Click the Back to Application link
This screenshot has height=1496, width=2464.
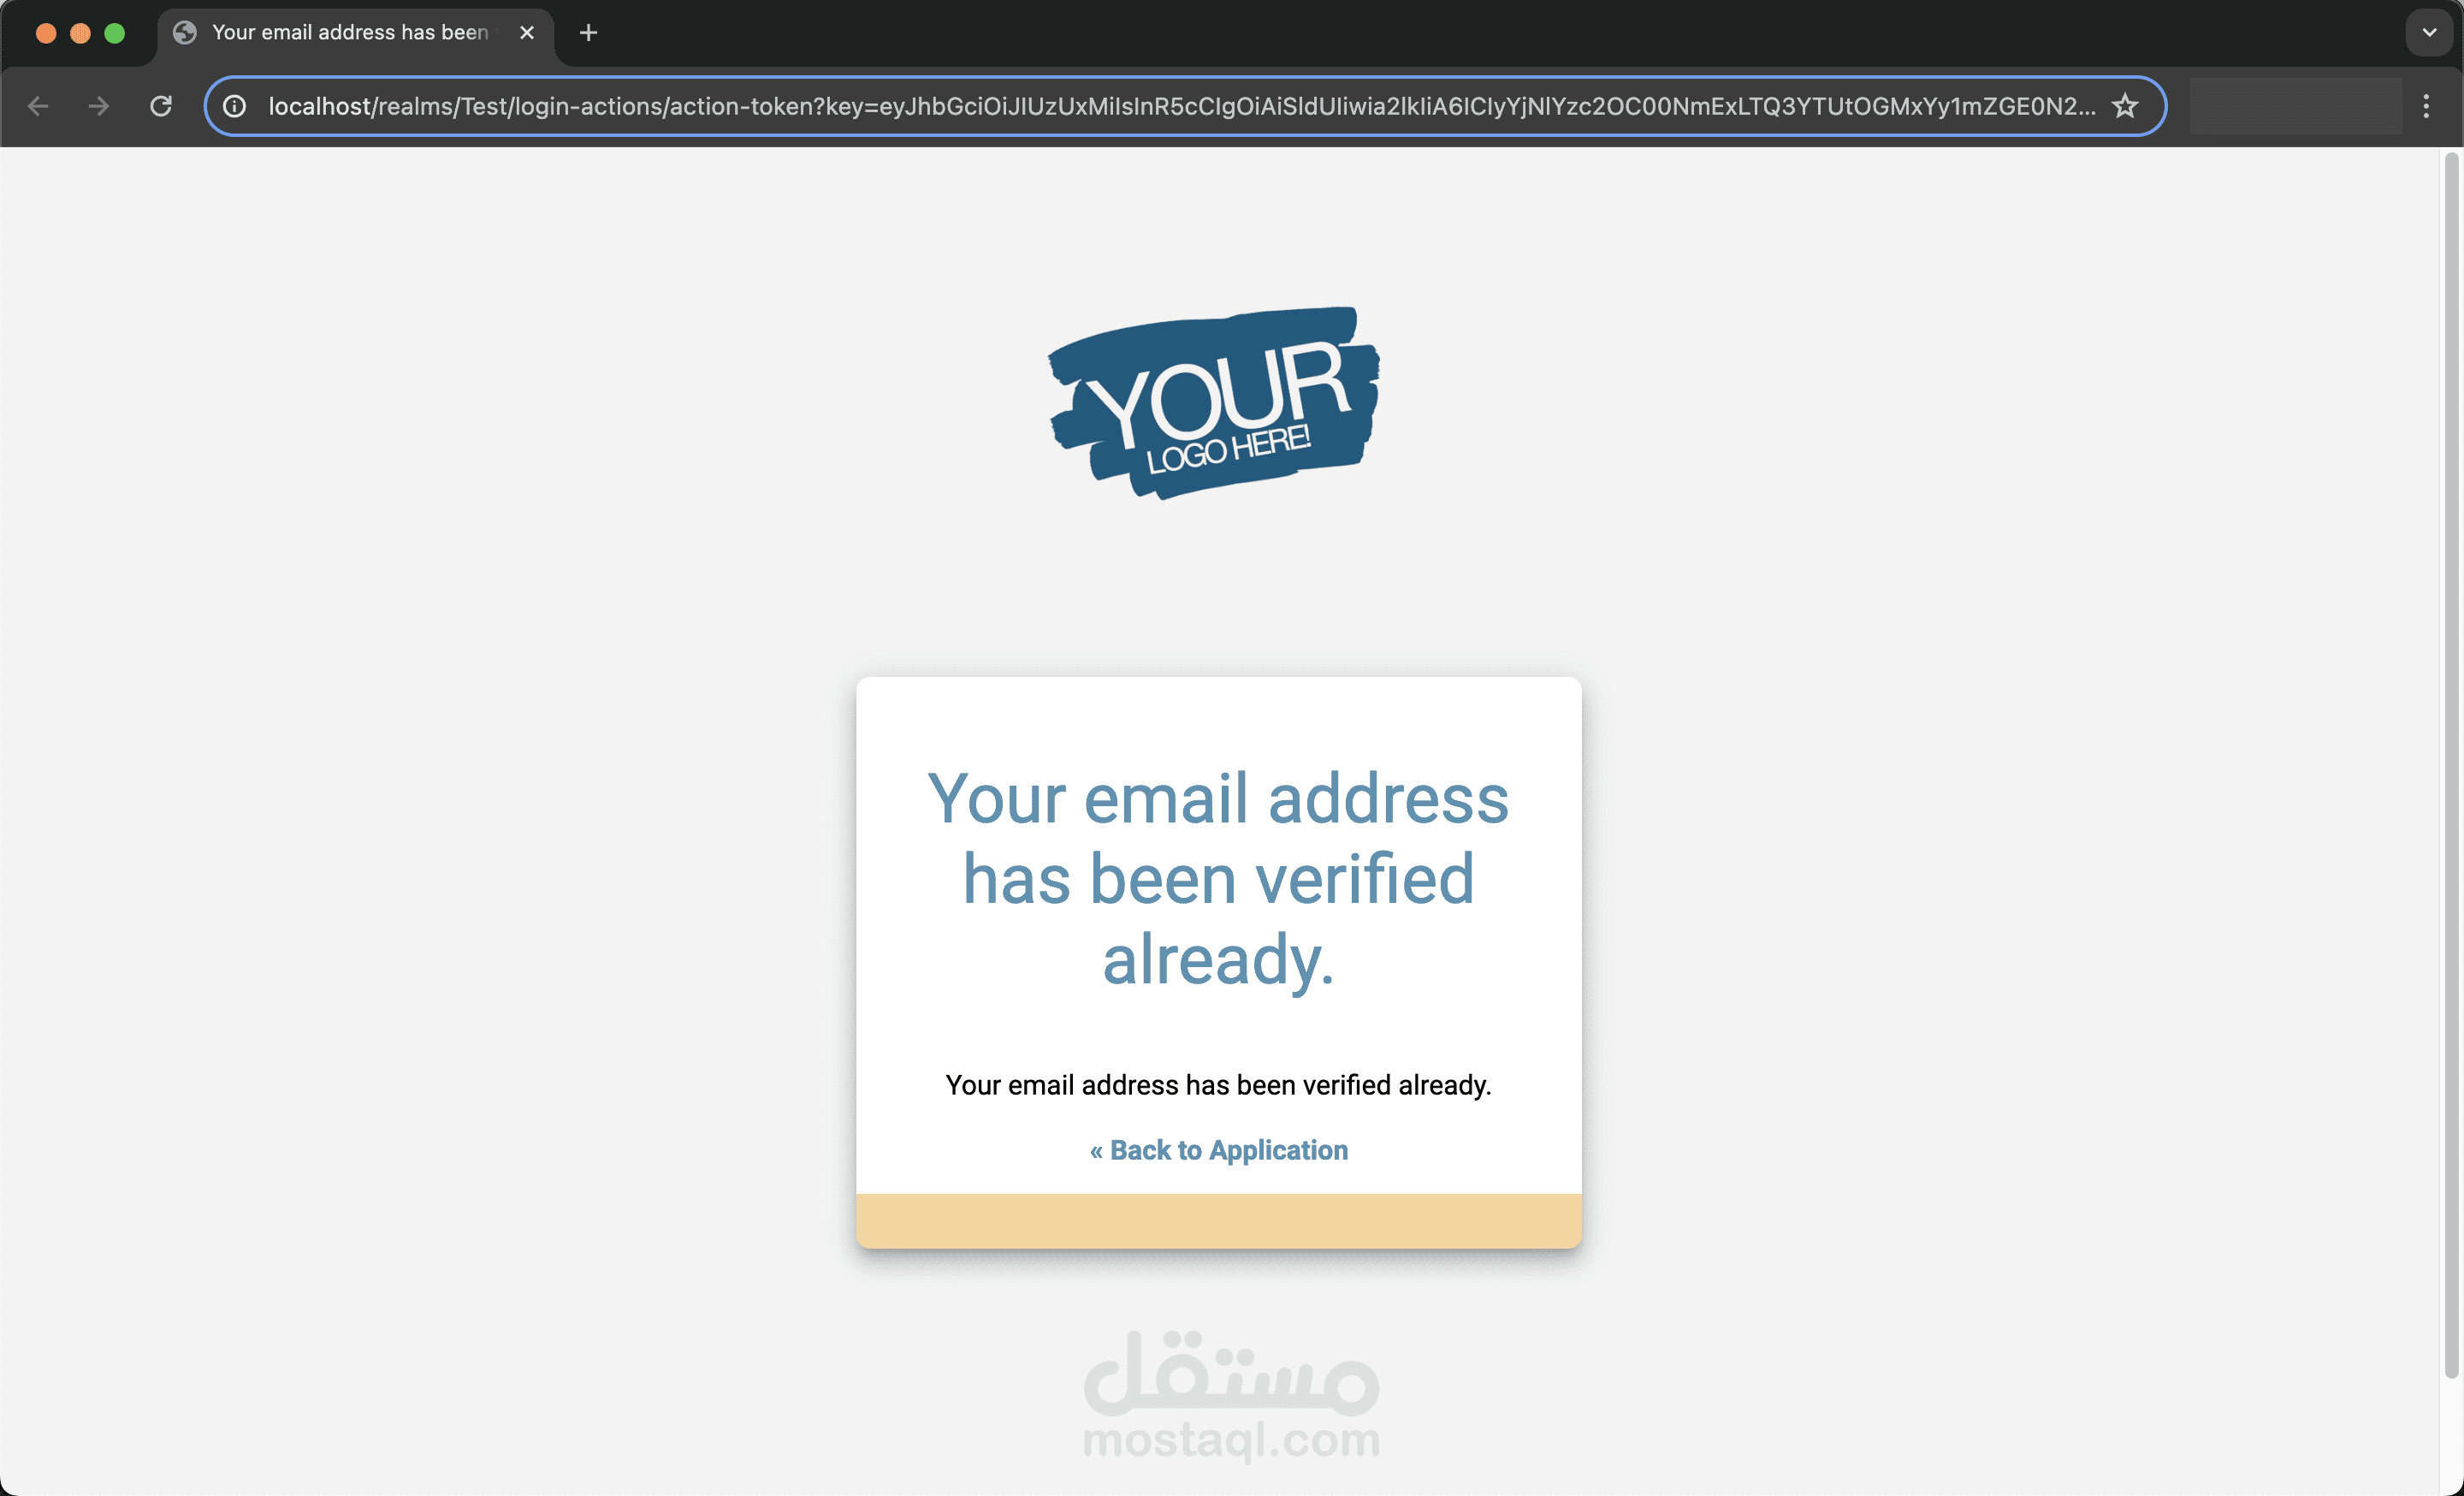click(1218, 1150)
